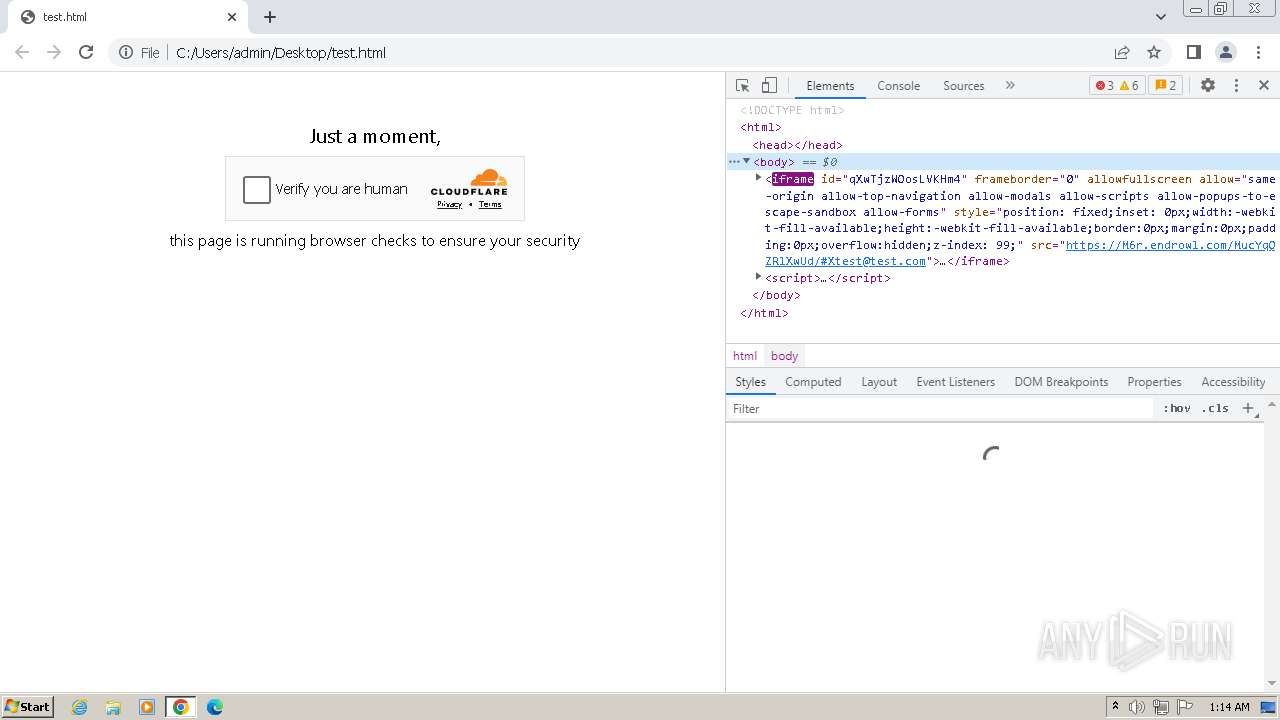Bookmark this tab star icon
The height and width of the screenshot is (720, 1280).
[1154, 52]
